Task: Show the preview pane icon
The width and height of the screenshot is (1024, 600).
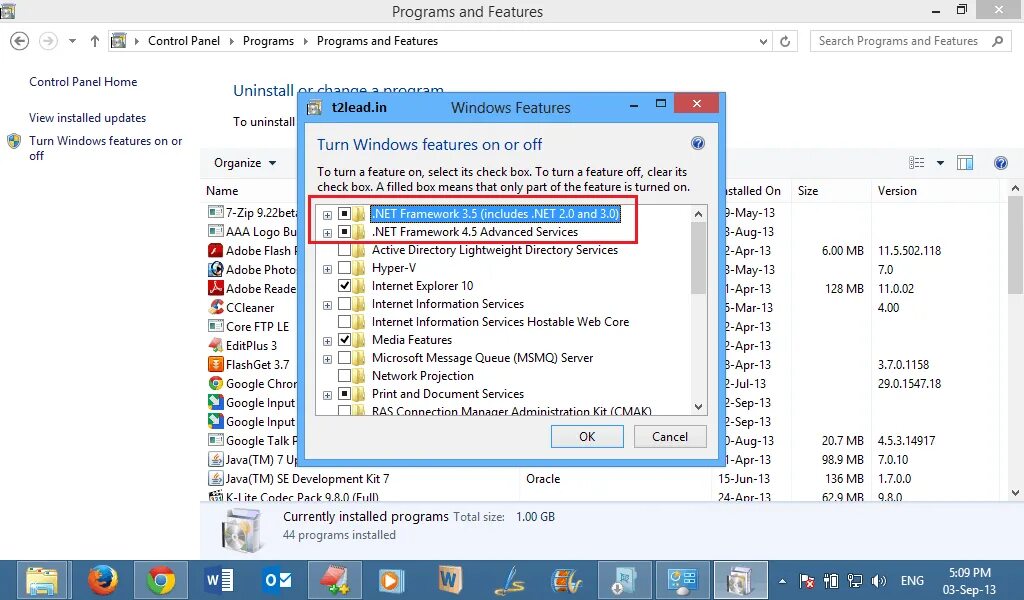Action: [965, 163]
